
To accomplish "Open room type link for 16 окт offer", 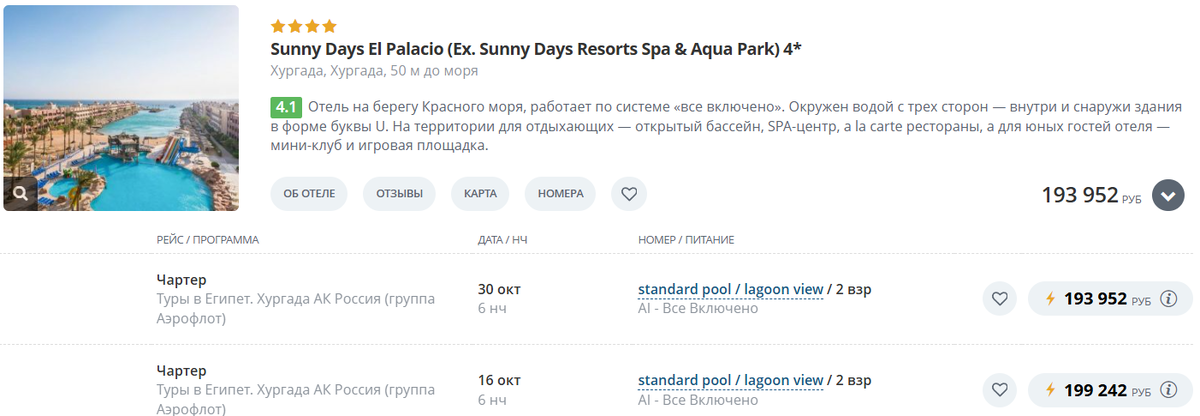I will tap(730, 380).
